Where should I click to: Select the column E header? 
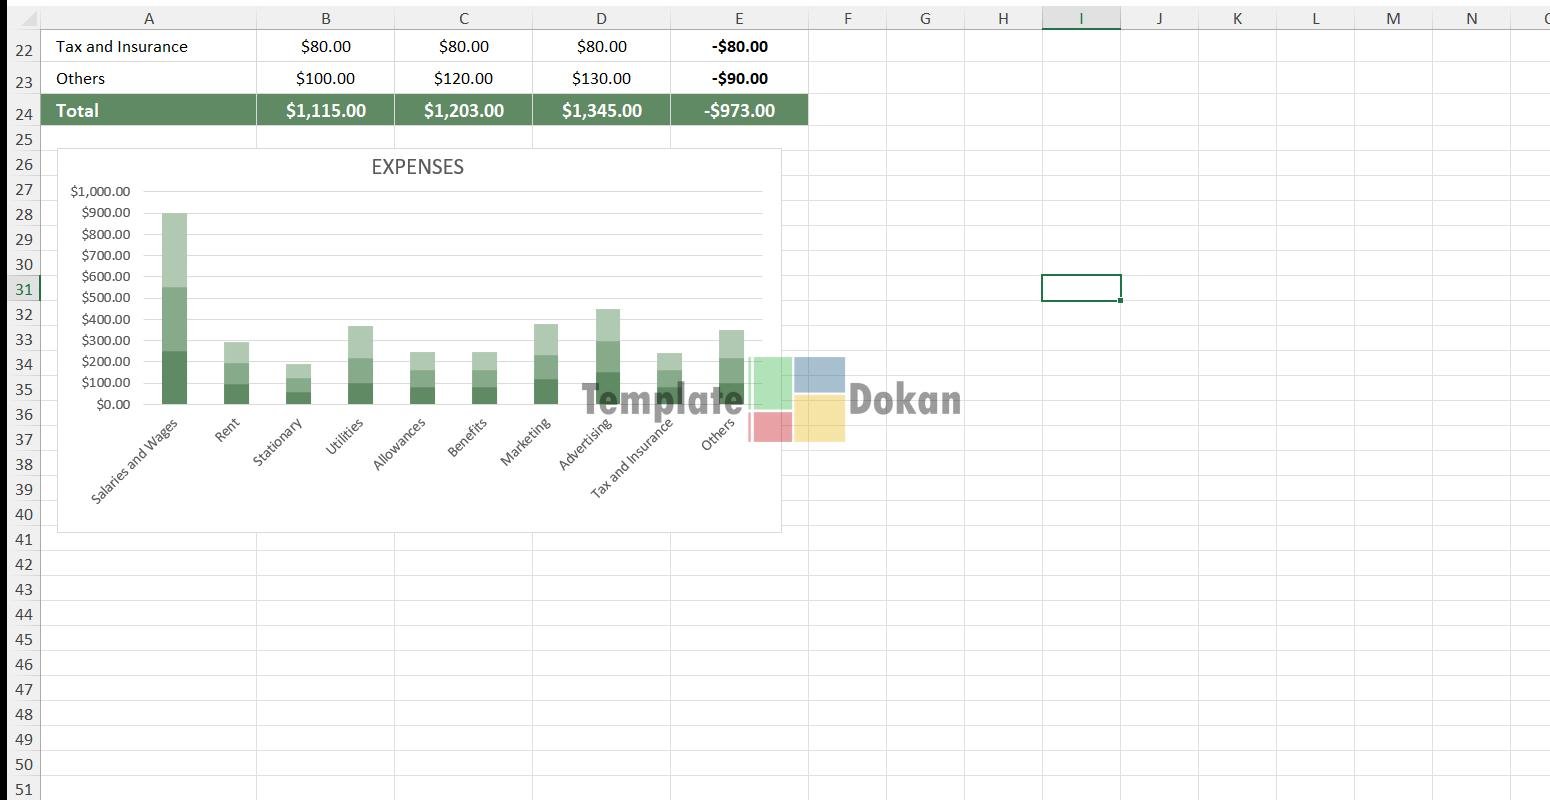tap(739, 18)
